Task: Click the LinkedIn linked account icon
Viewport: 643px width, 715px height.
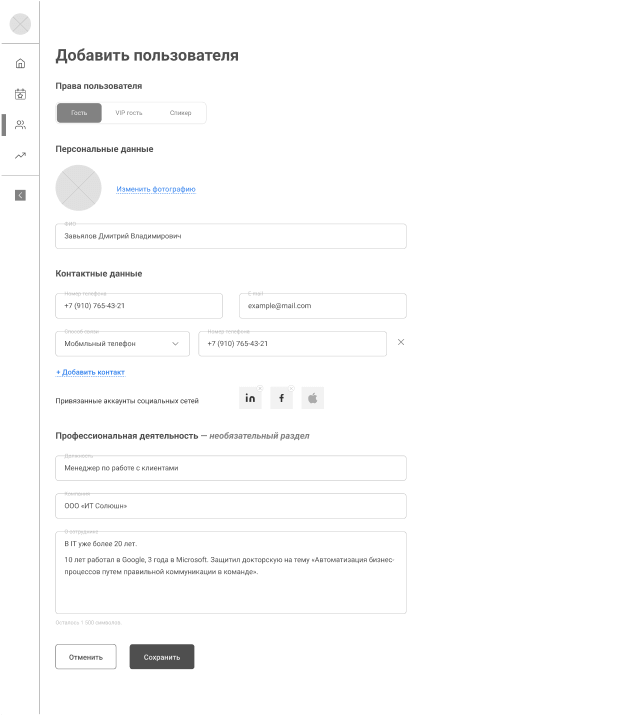Action: click(251, 398)
